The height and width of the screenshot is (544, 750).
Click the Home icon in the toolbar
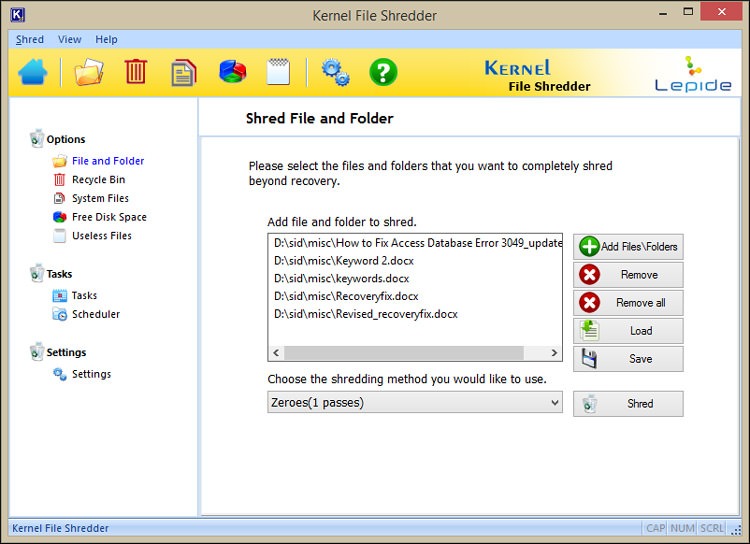(x=32, y=72)
